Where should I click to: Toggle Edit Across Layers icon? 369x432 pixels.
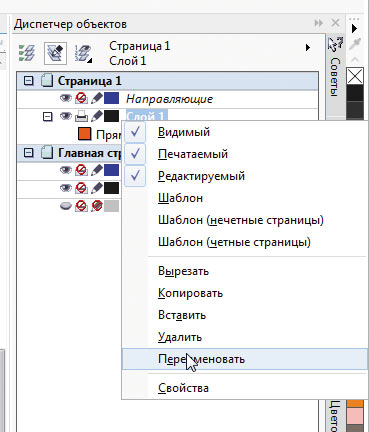55,53
